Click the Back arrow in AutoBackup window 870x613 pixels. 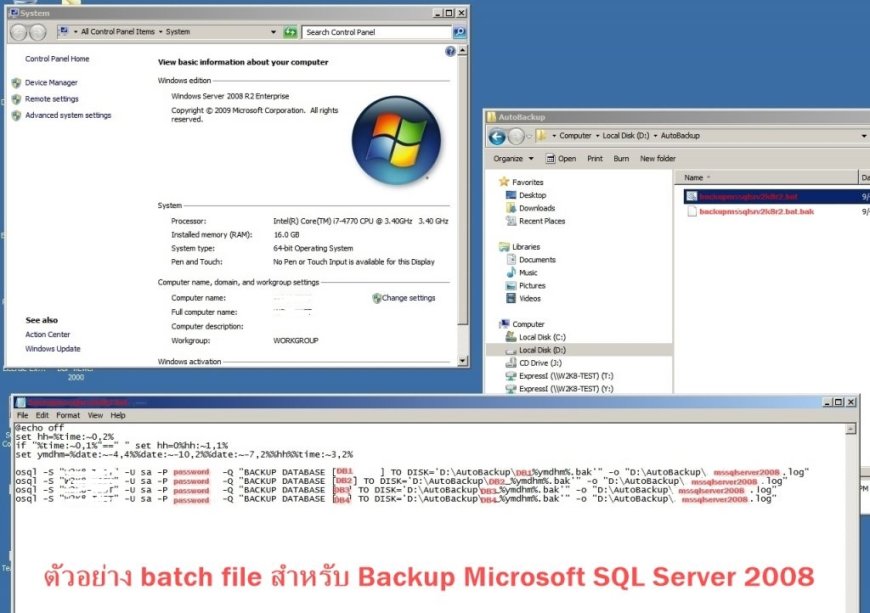pos(497,136)
